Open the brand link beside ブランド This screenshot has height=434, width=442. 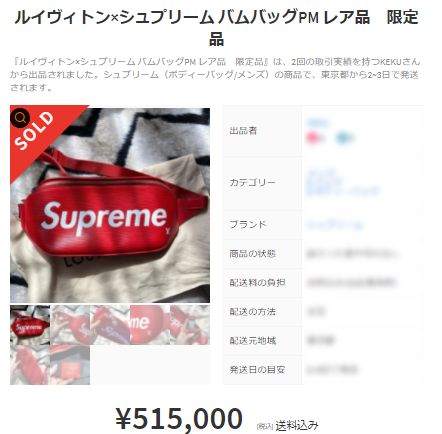pos(334,225)
